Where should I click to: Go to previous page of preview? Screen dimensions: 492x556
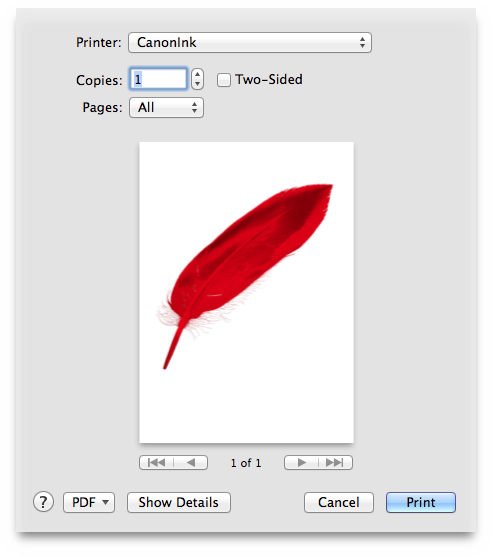[x=191, y=462]
